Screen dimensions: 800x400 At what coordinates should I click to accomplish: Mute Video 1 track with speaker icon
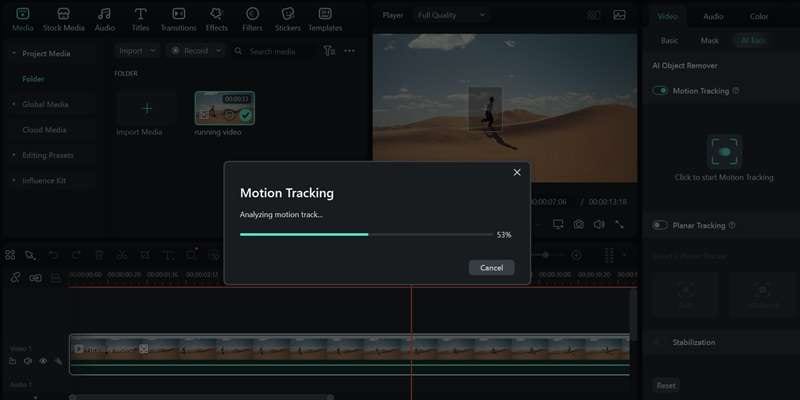(x=28, y=361)
